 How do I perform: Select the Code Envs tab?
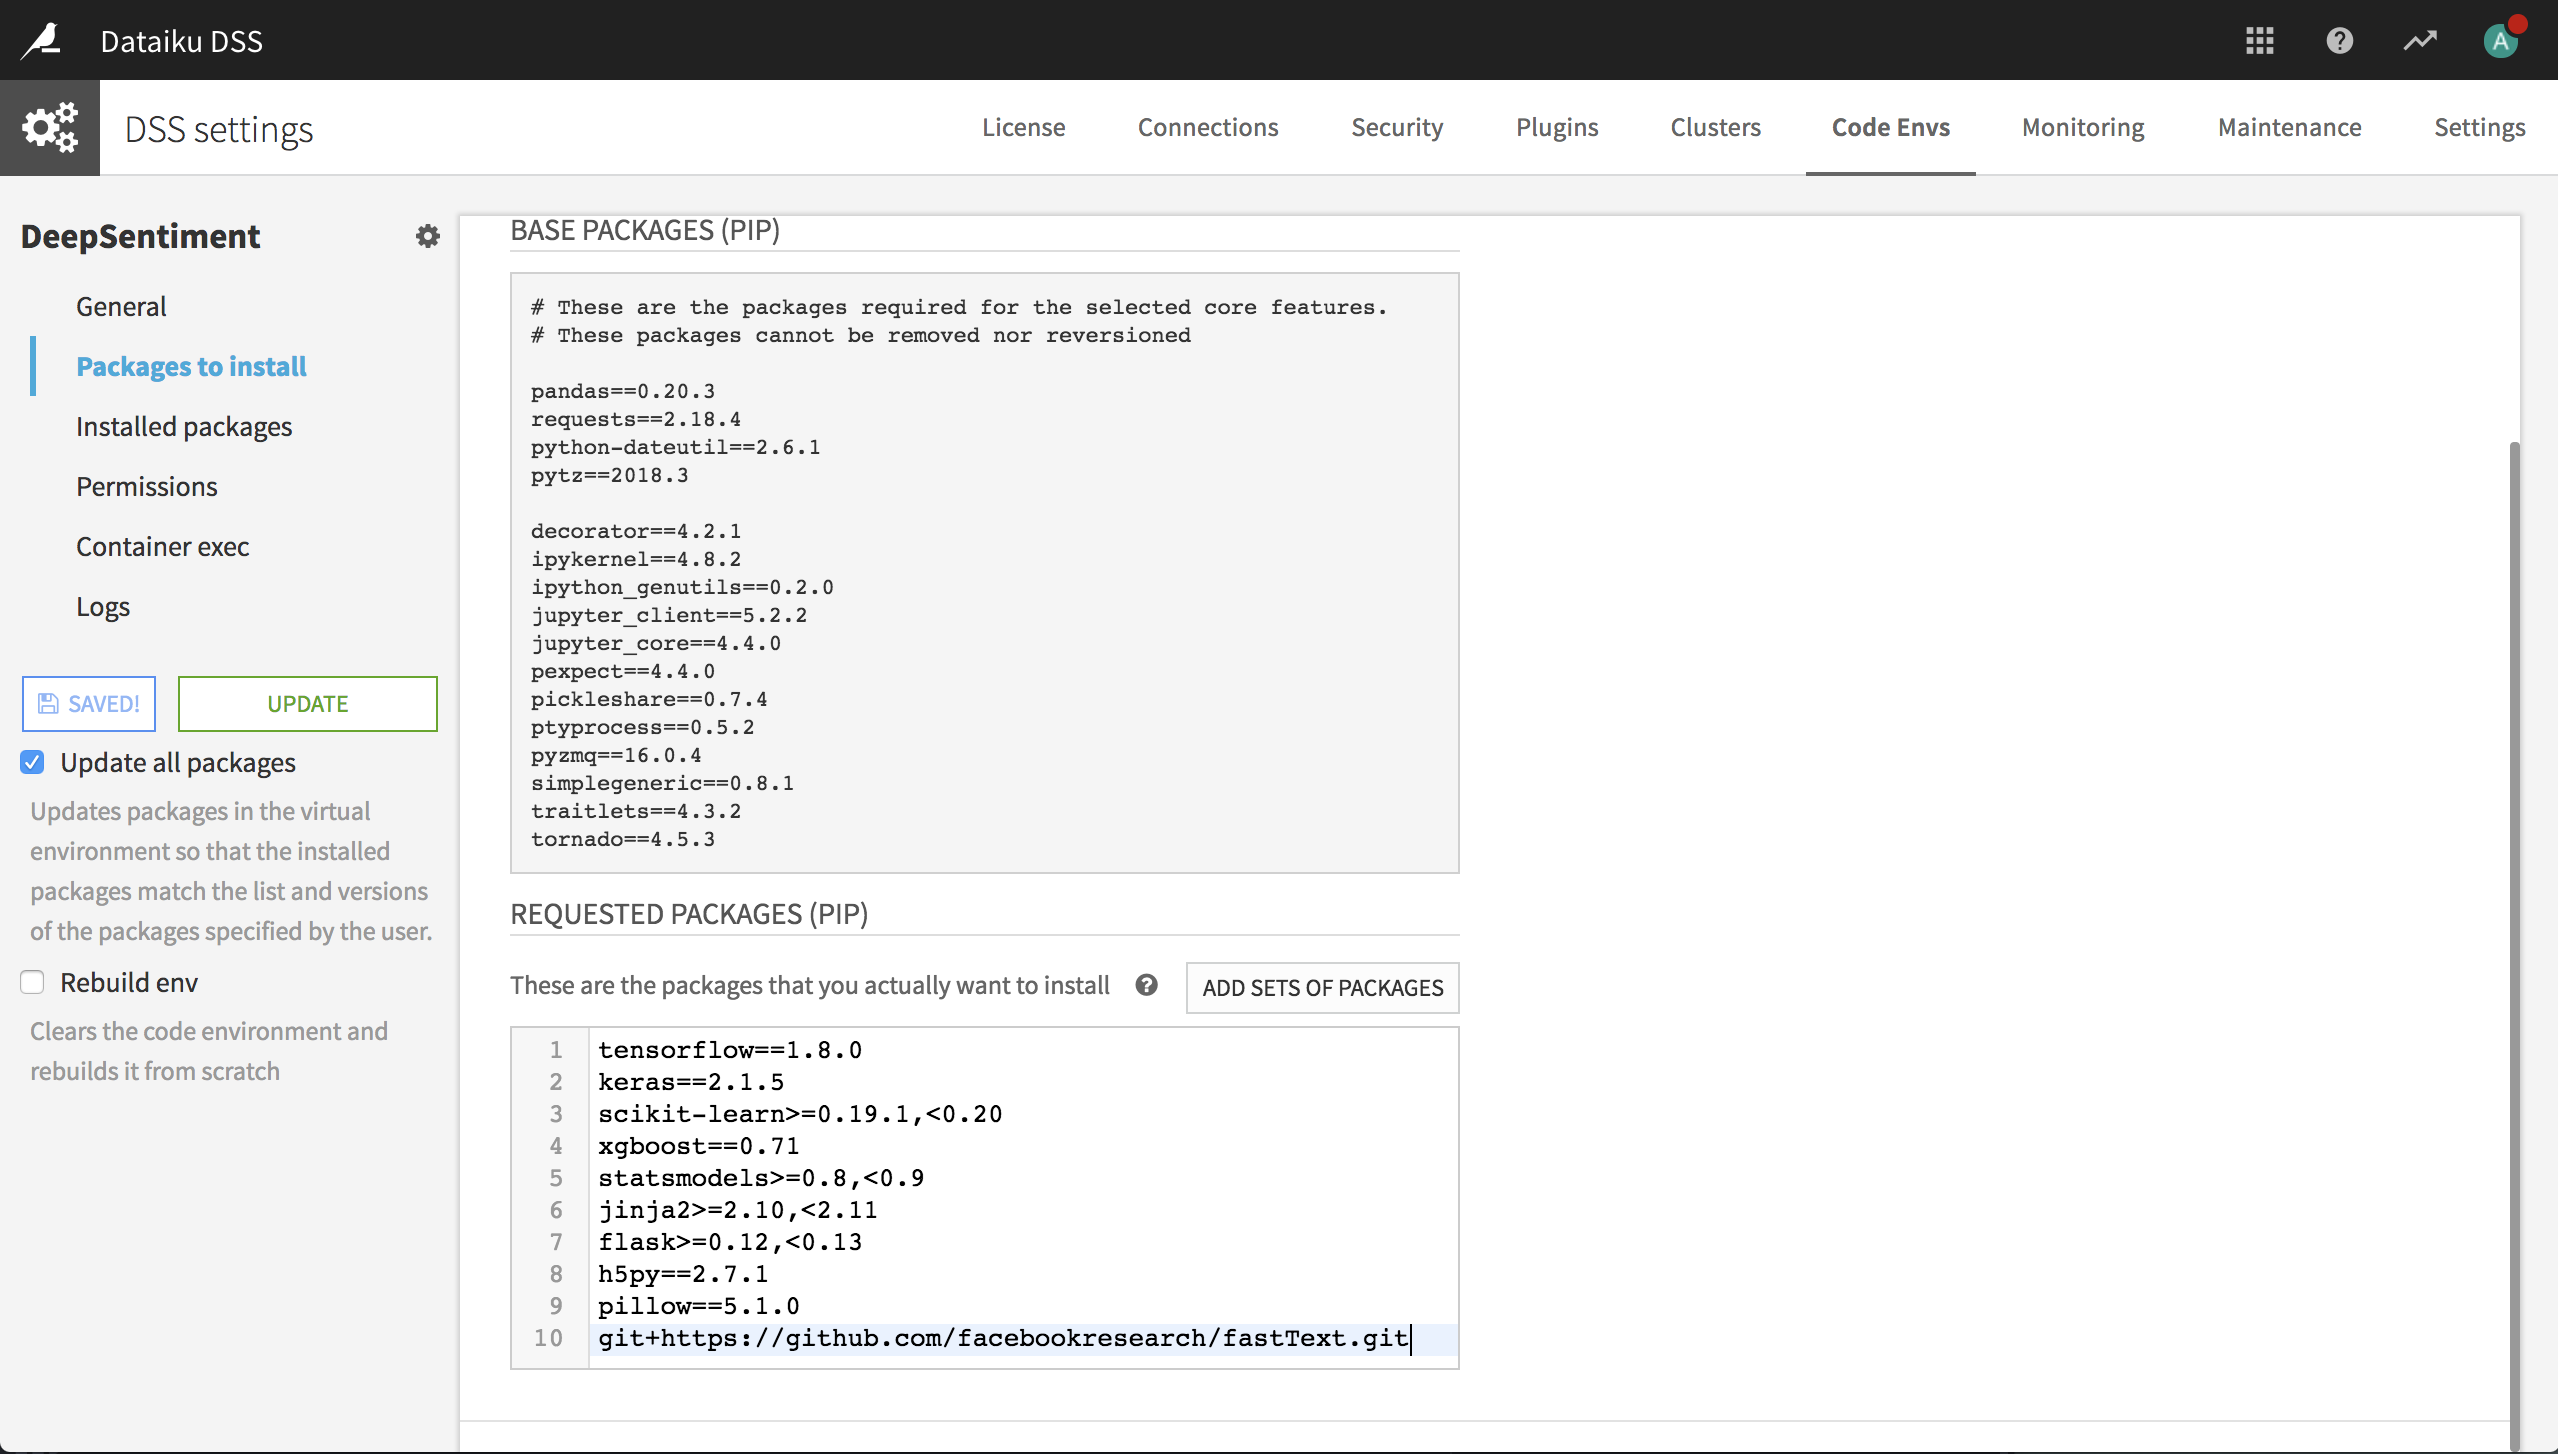coord(1890,127)
